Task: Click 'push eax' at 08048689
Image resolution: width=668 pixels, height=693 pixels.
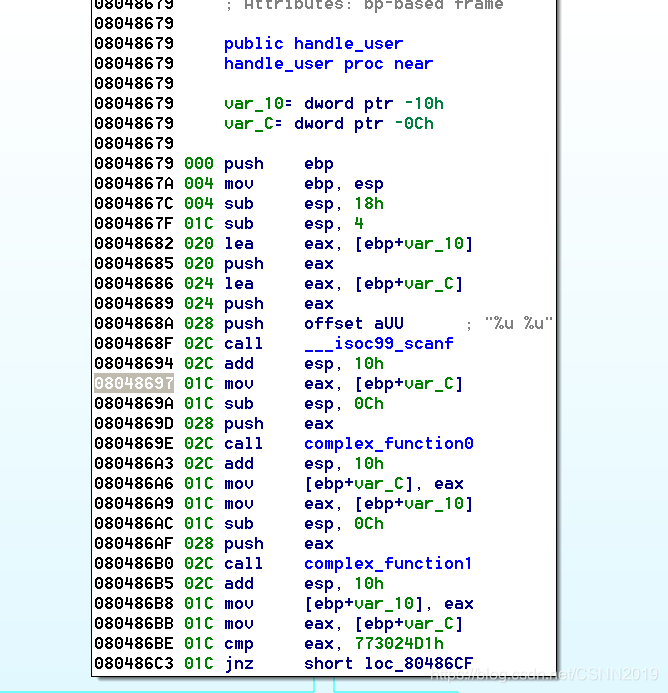Action: pyautogui.click(x=279, y=303)
